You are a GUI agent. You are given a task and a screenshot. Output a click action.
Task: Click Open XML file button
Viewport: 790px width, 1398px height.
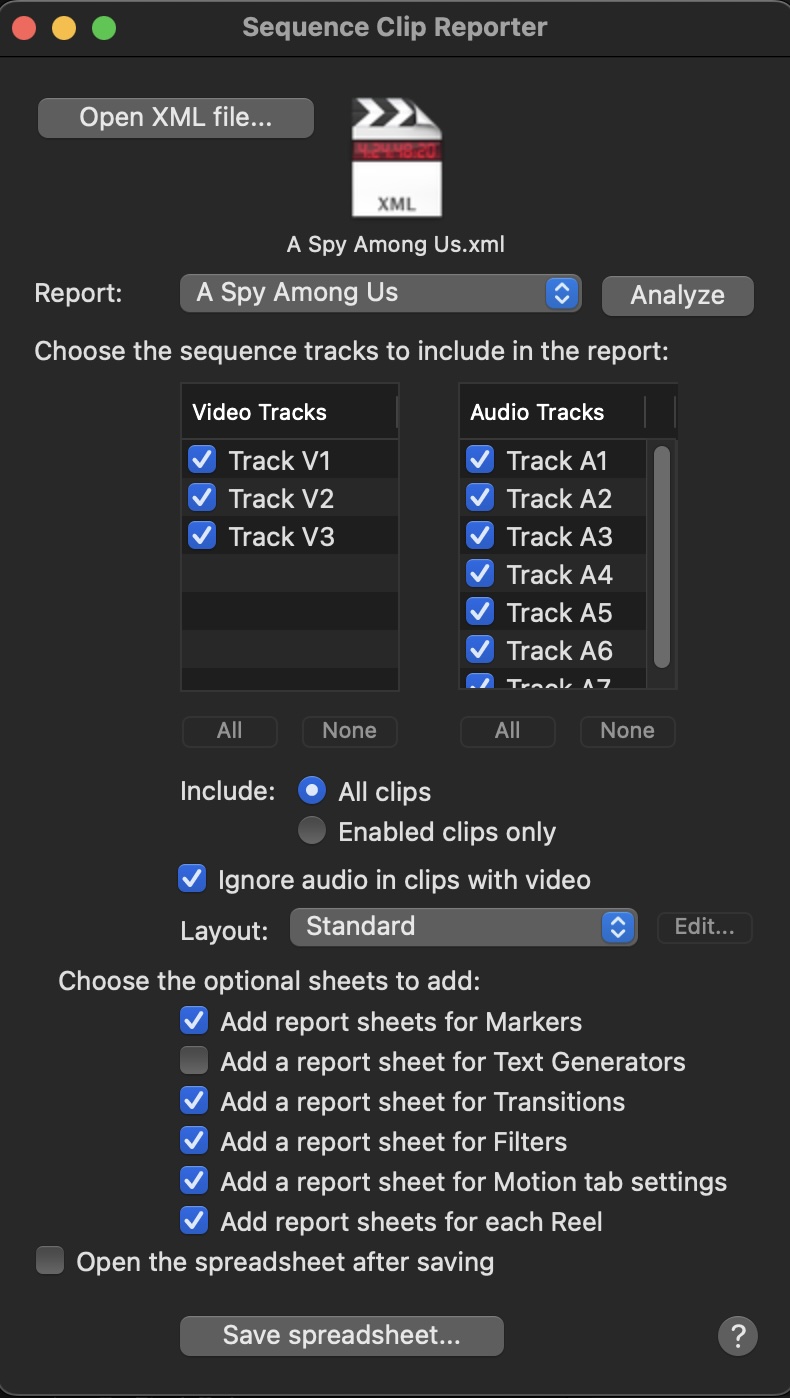point(175,117)
